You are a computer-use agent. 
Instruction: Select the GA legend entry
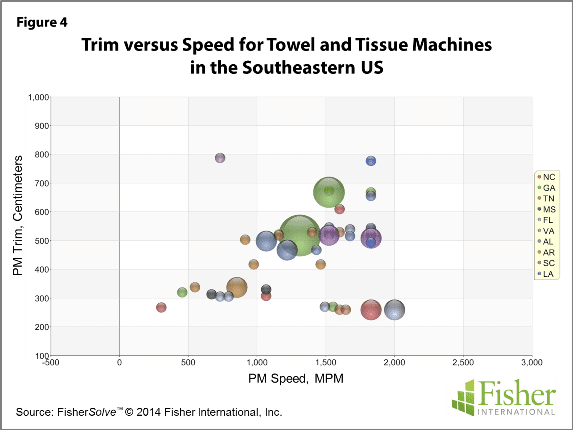547,188
